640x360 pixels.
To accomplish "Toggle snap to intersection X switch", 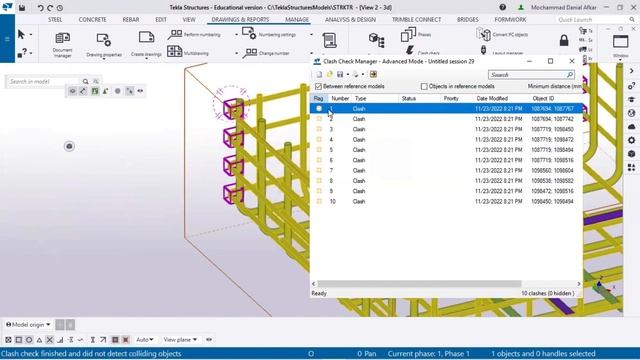I will coord(49,340).
